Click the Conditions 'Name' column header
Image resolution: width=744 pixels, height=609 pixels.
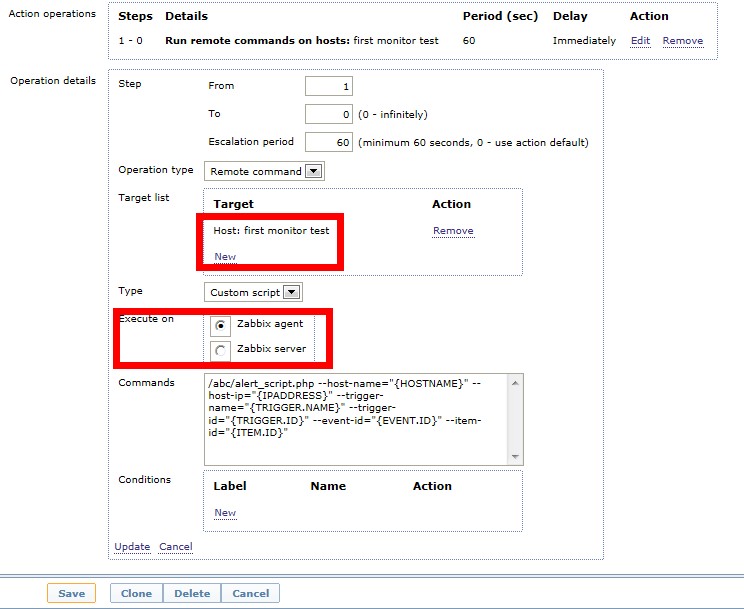pos(328,486)
